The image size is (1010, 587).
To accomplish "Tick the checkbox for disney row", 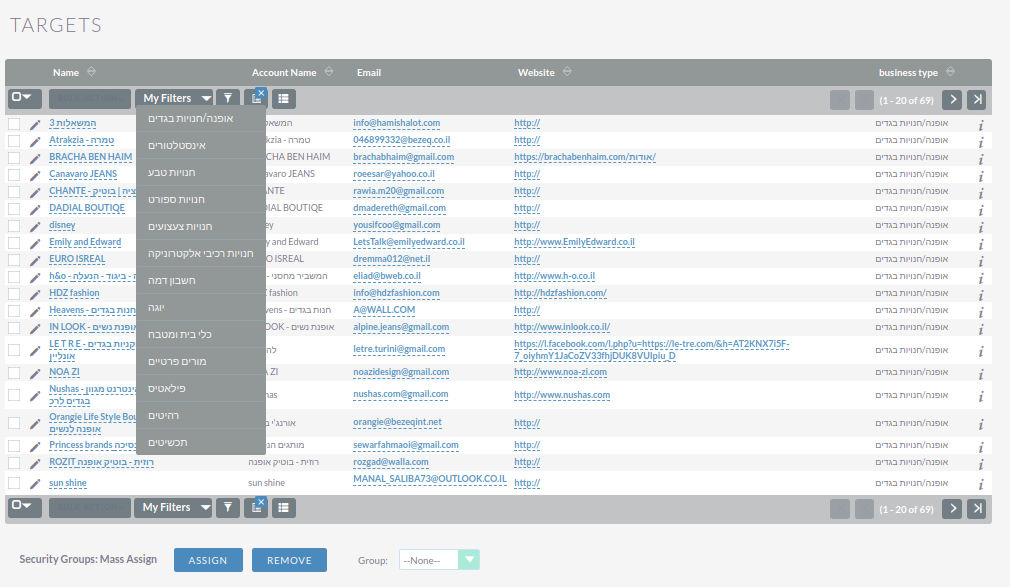I will tap(14, 226).
